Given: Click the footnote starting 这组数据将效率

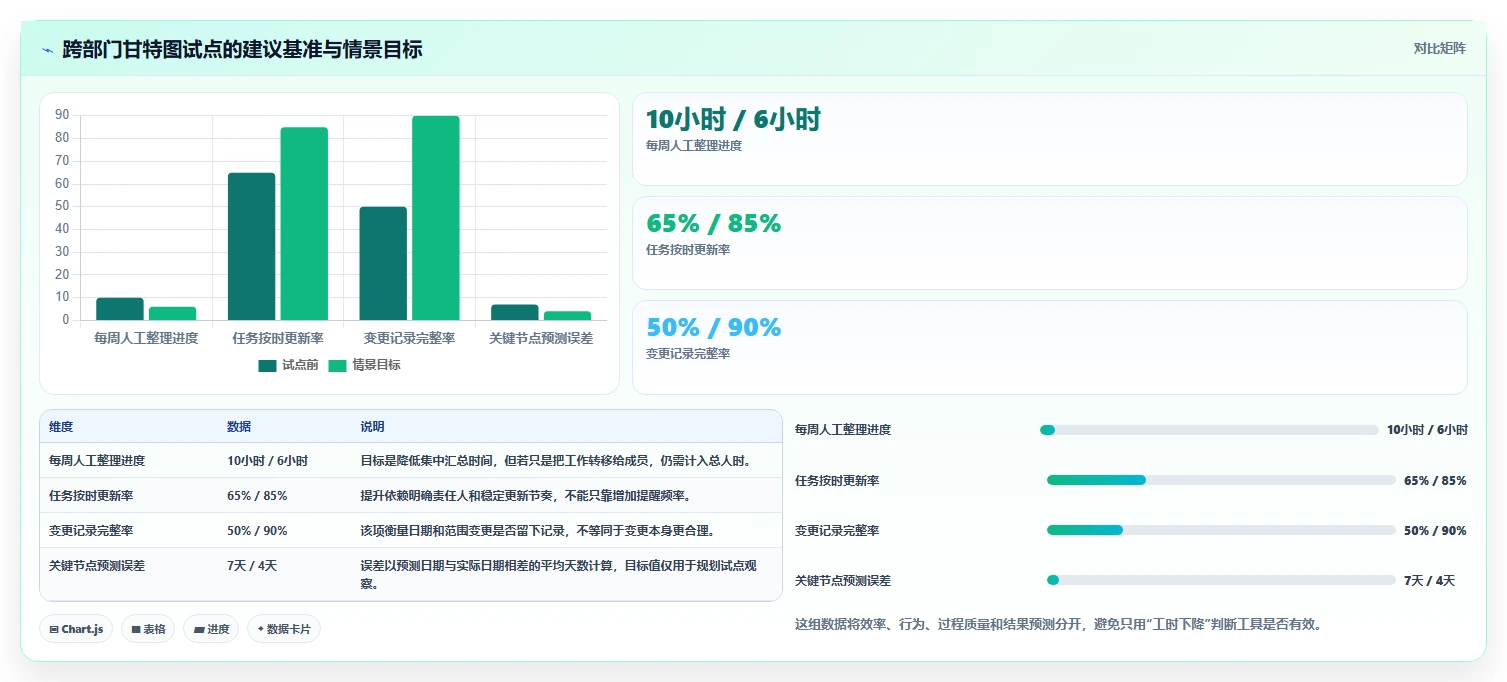Looking at the screenshot, I should coord(1058,624).
